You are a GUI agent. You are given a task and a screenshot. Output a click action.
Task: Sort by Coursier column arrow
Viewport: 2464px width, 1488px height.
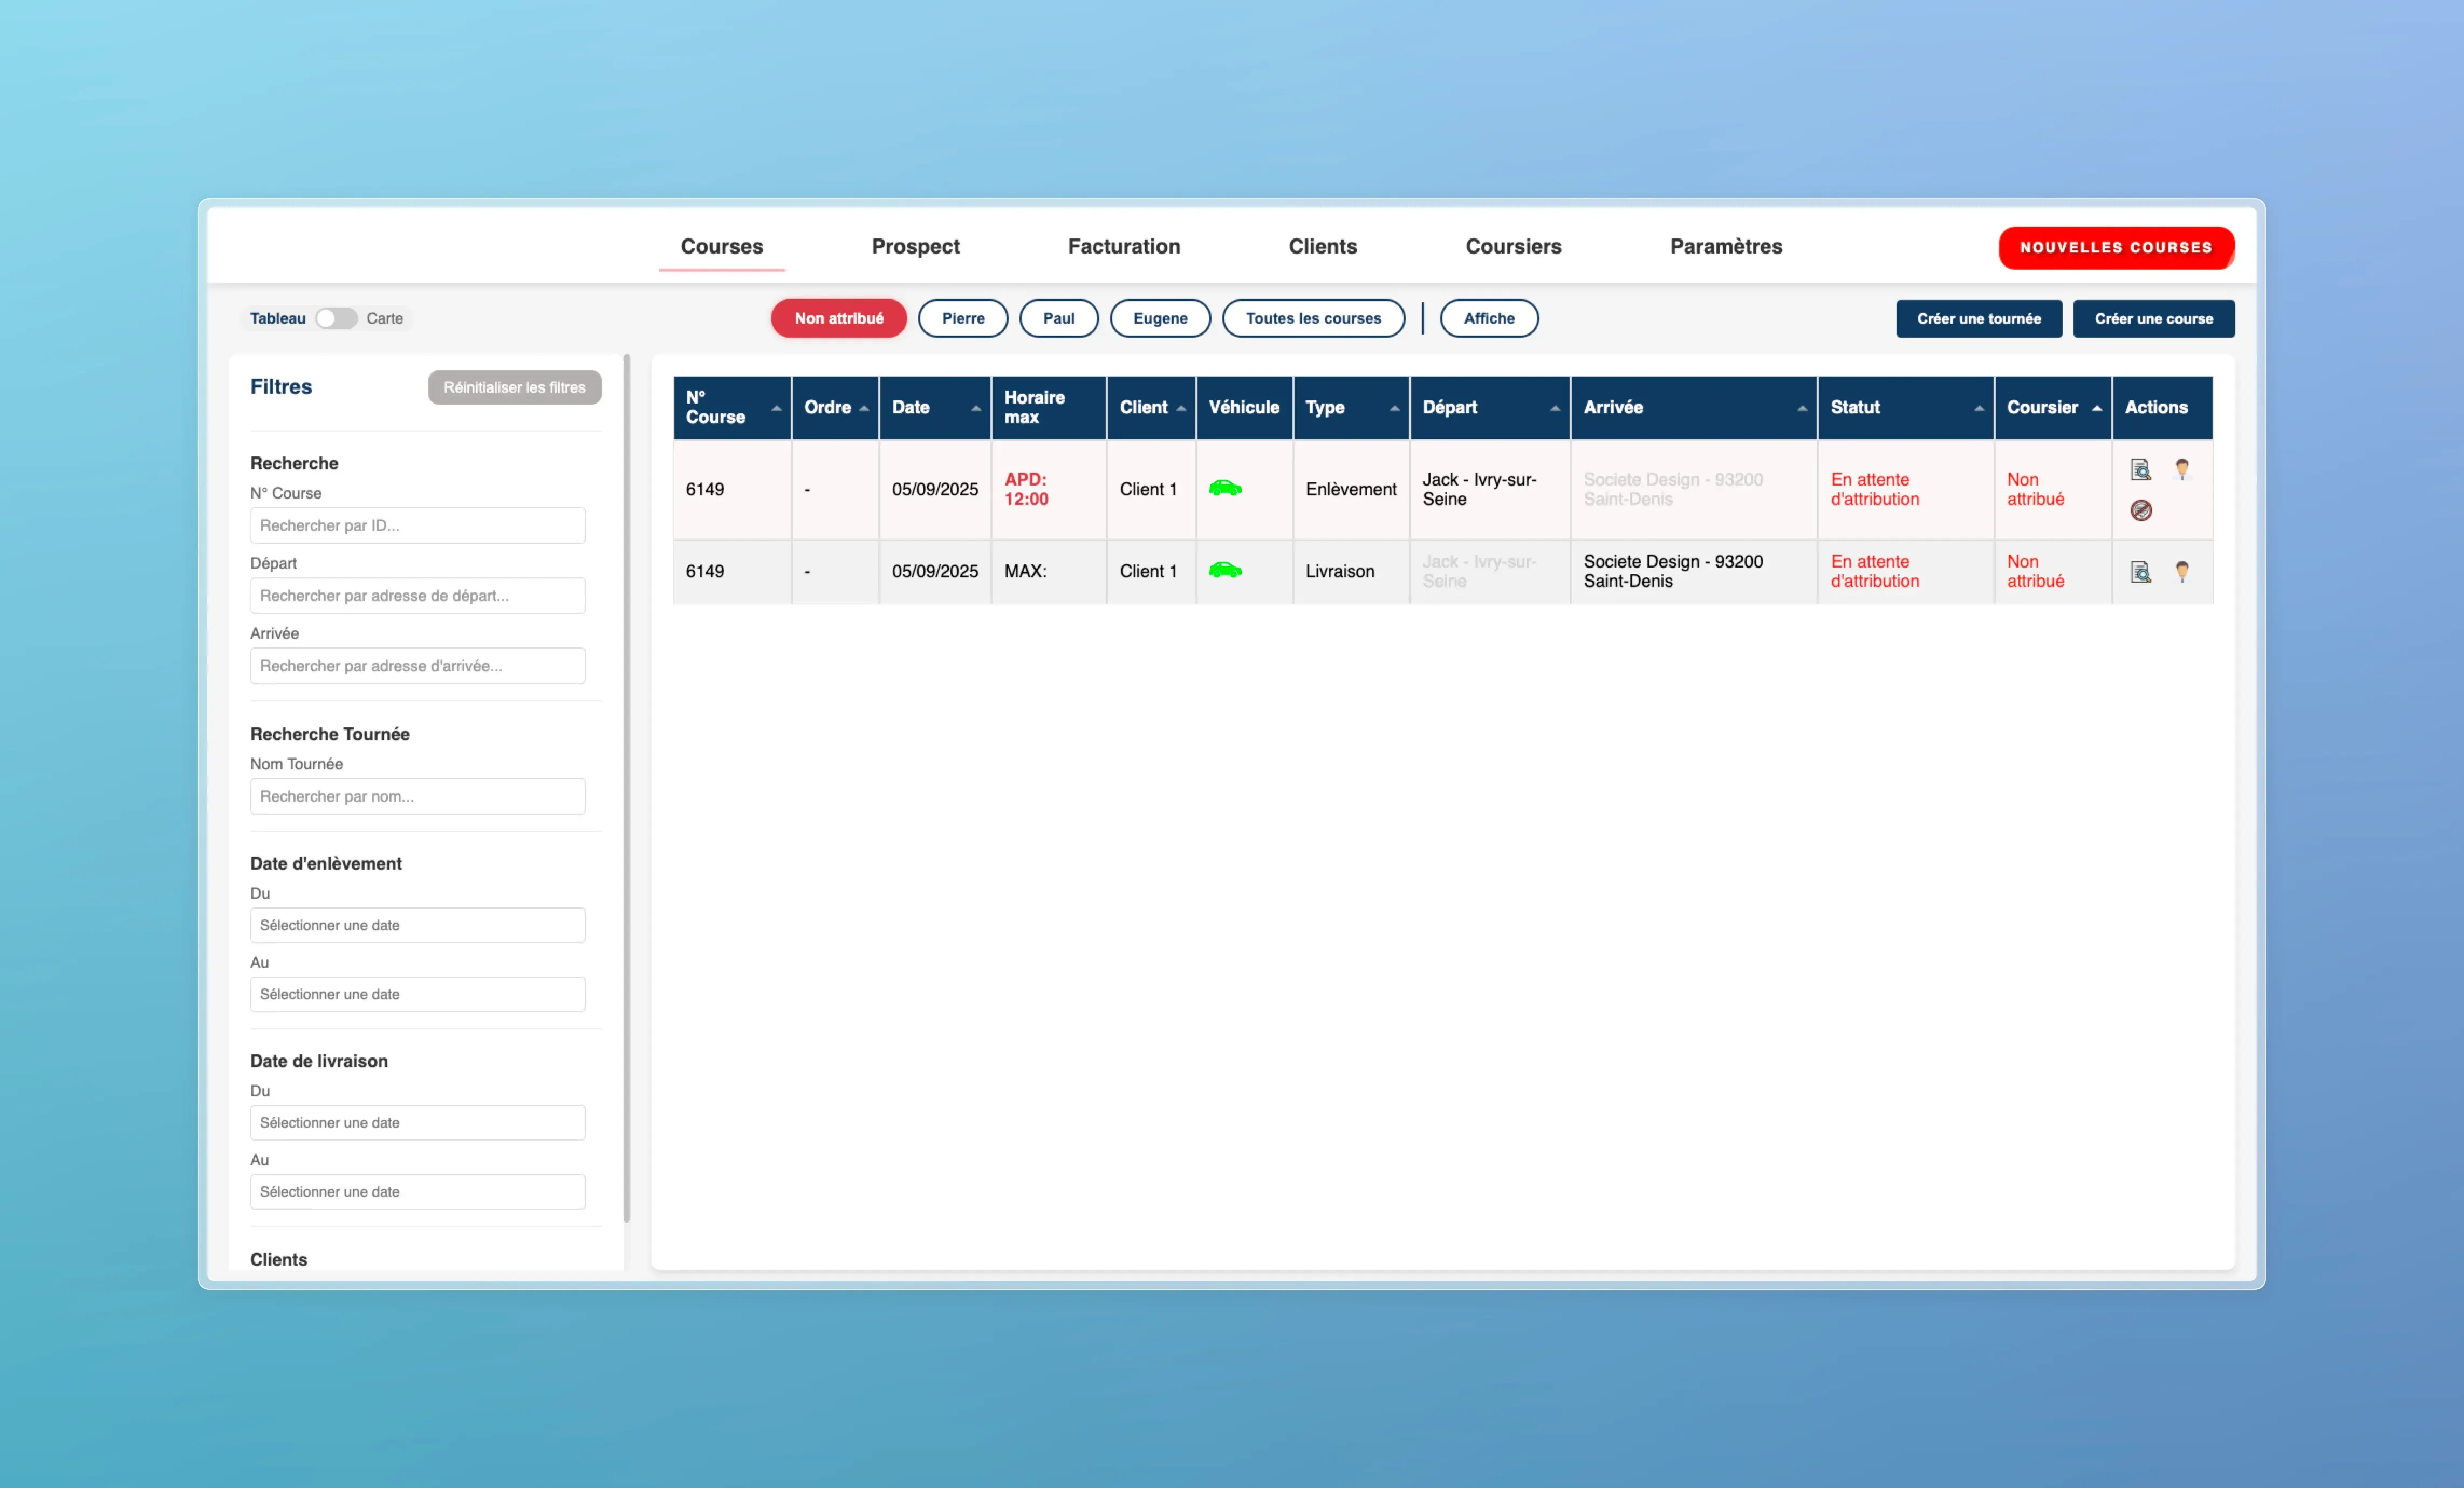(2096, 408)
